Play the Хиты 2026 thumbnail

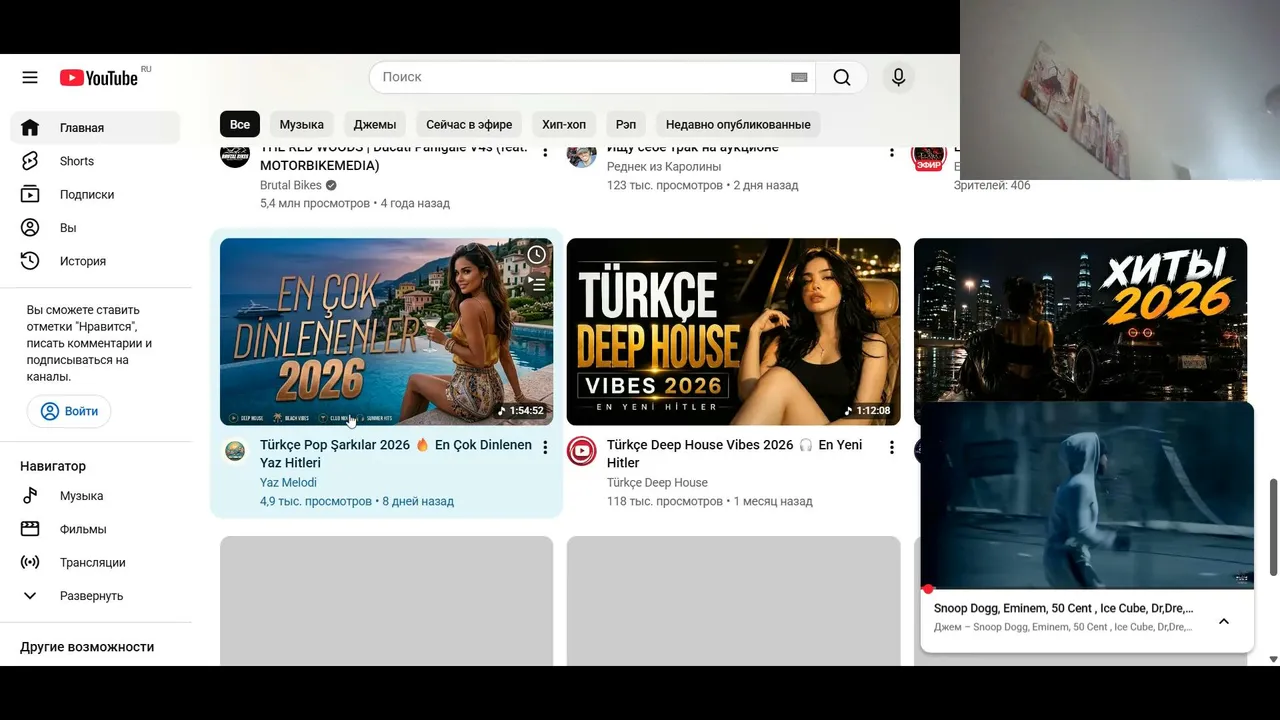tap(1080, 319)
